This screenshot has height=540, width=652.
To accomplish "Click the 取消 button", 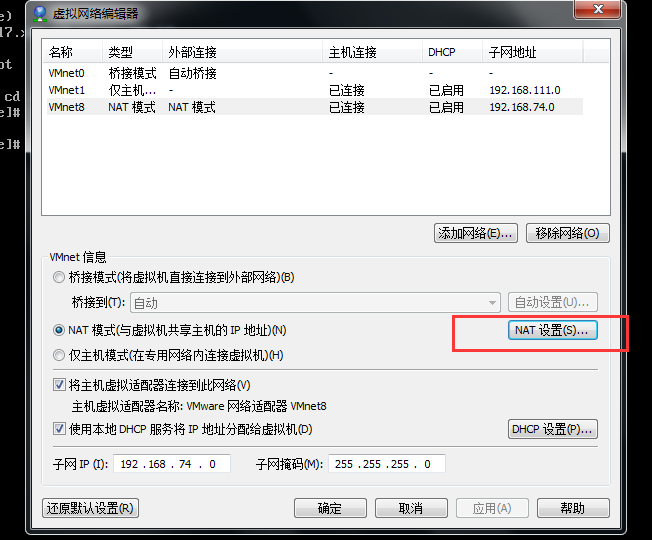I will click(x=411, y=508).
